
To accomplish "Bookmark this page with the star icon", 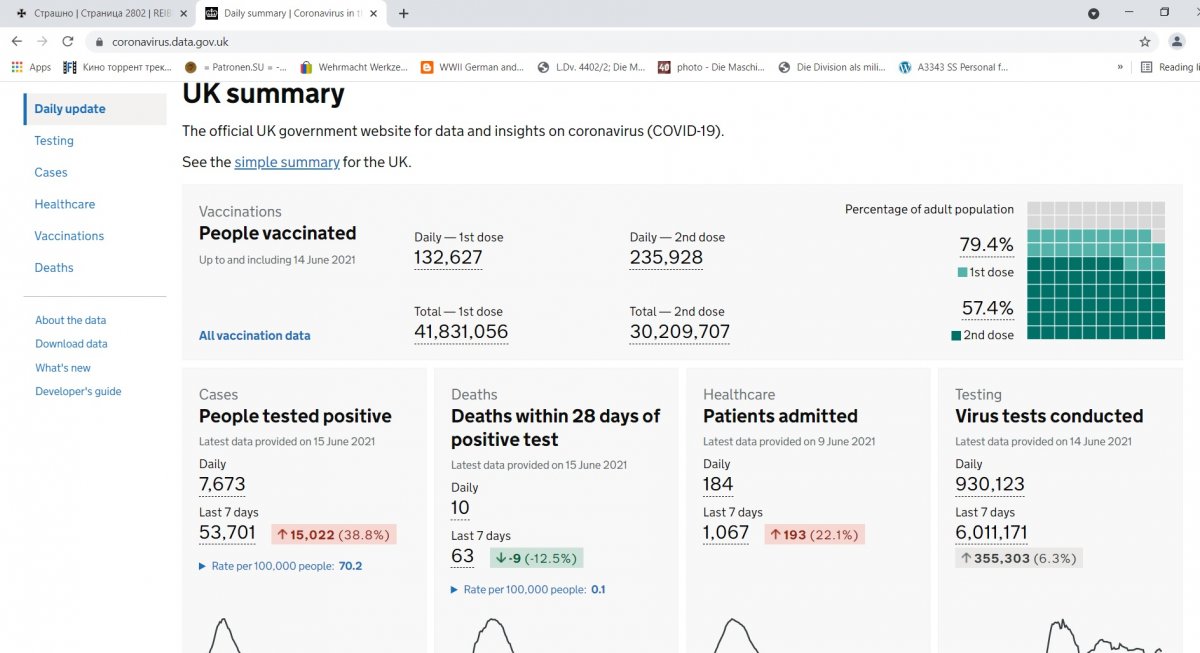I will 1145,42.
